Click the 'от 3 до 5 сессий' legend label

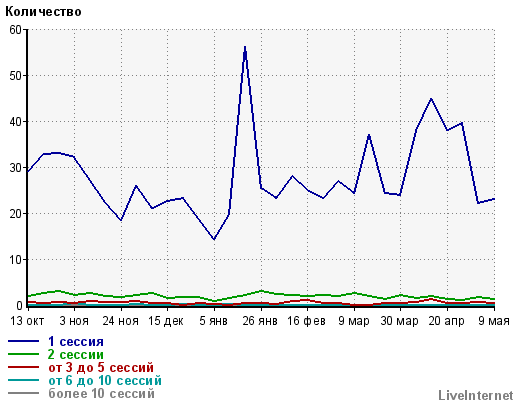pyautogui.click(x=101, y=367)
